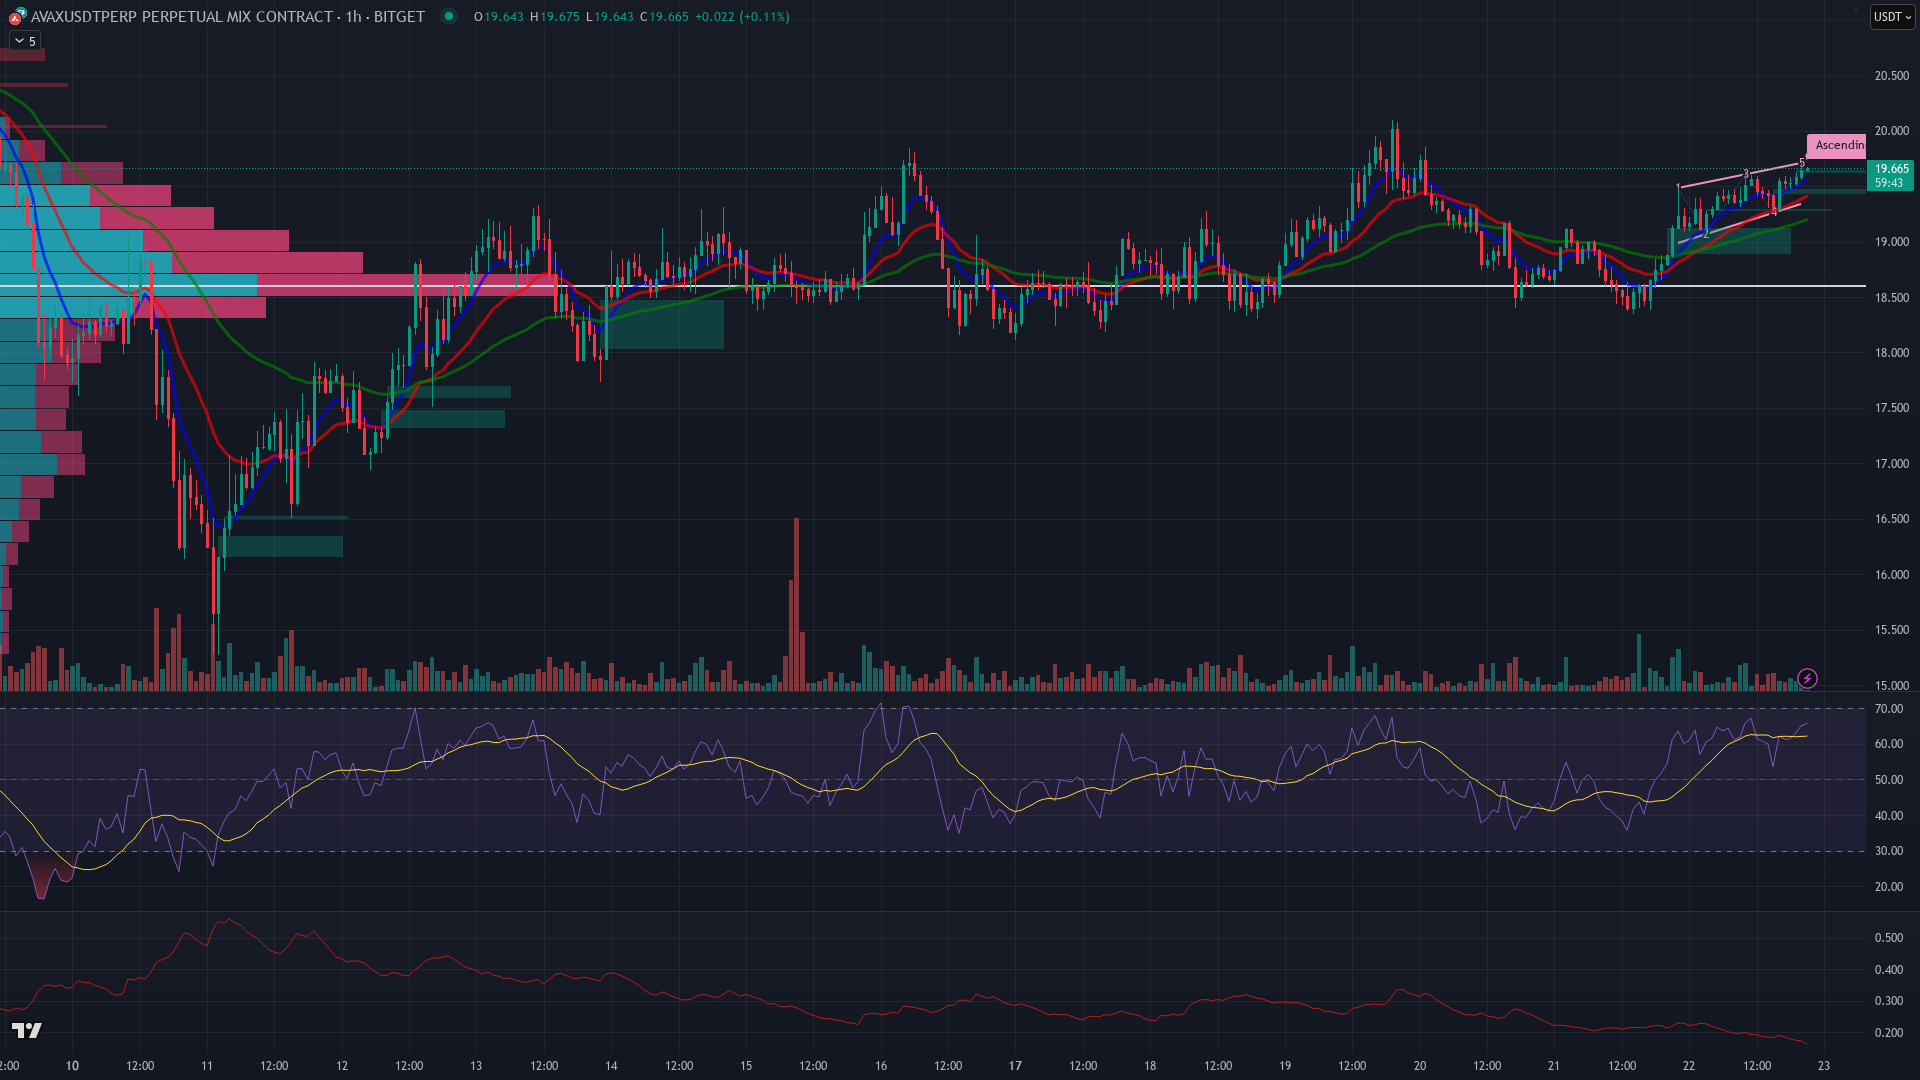
Task: Click the green market status dot
Action: pyautogui.click(x=449, y=16)
